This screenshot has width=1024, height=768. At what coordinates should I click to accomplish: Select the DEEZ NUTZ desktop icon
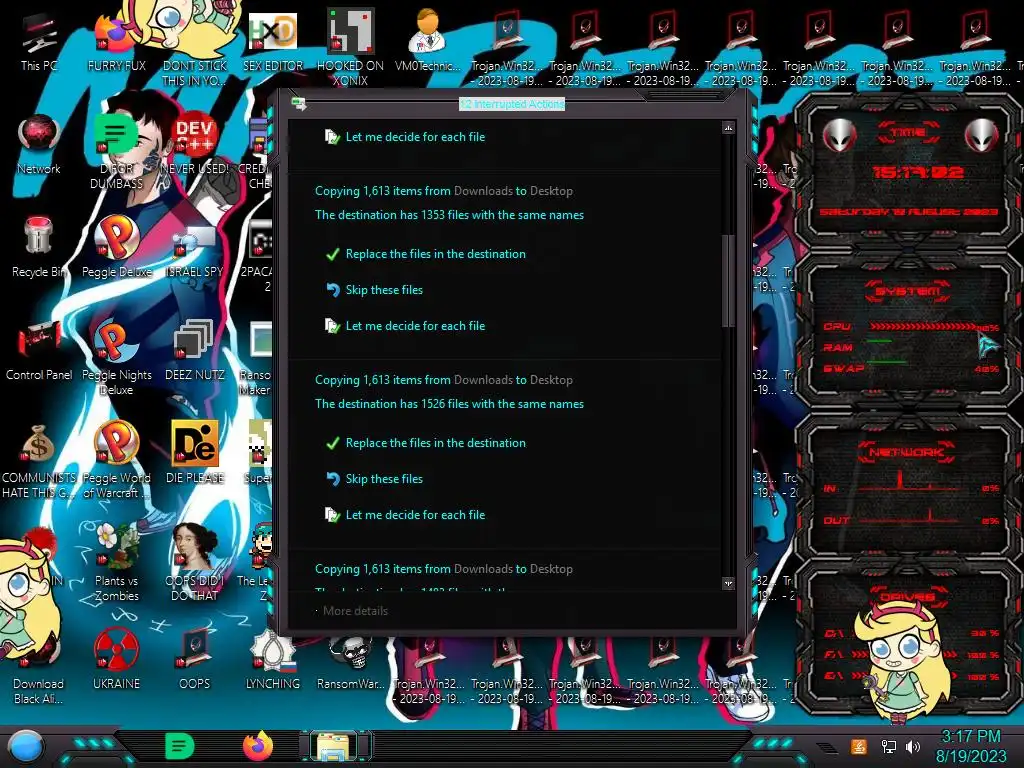194,351
